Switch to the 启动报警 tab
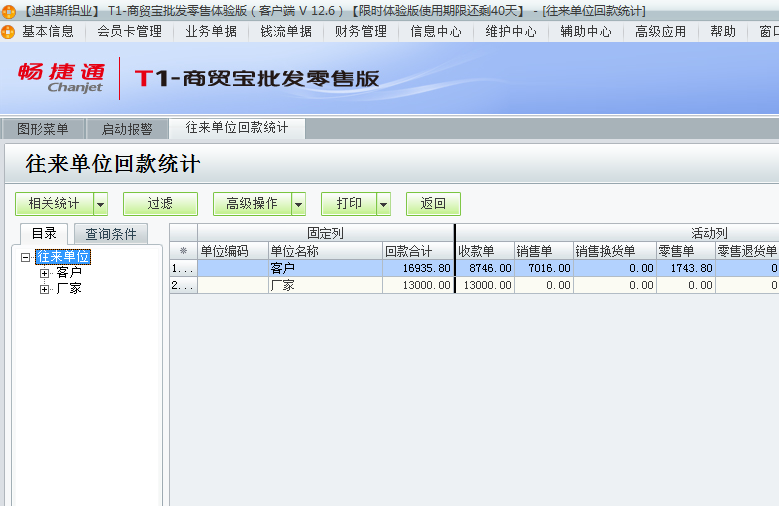This screenshot has height=506, width=779. click(x=127, y=129)
